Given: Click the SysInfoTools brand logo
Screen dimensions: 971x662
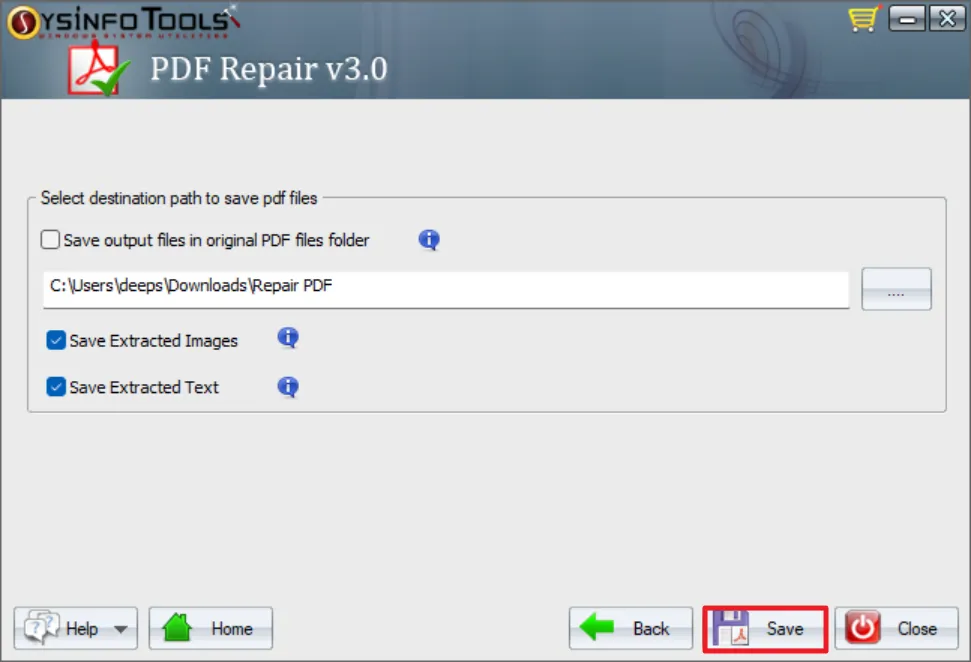Looking at the screenshot, I should [x=124, y=22].
